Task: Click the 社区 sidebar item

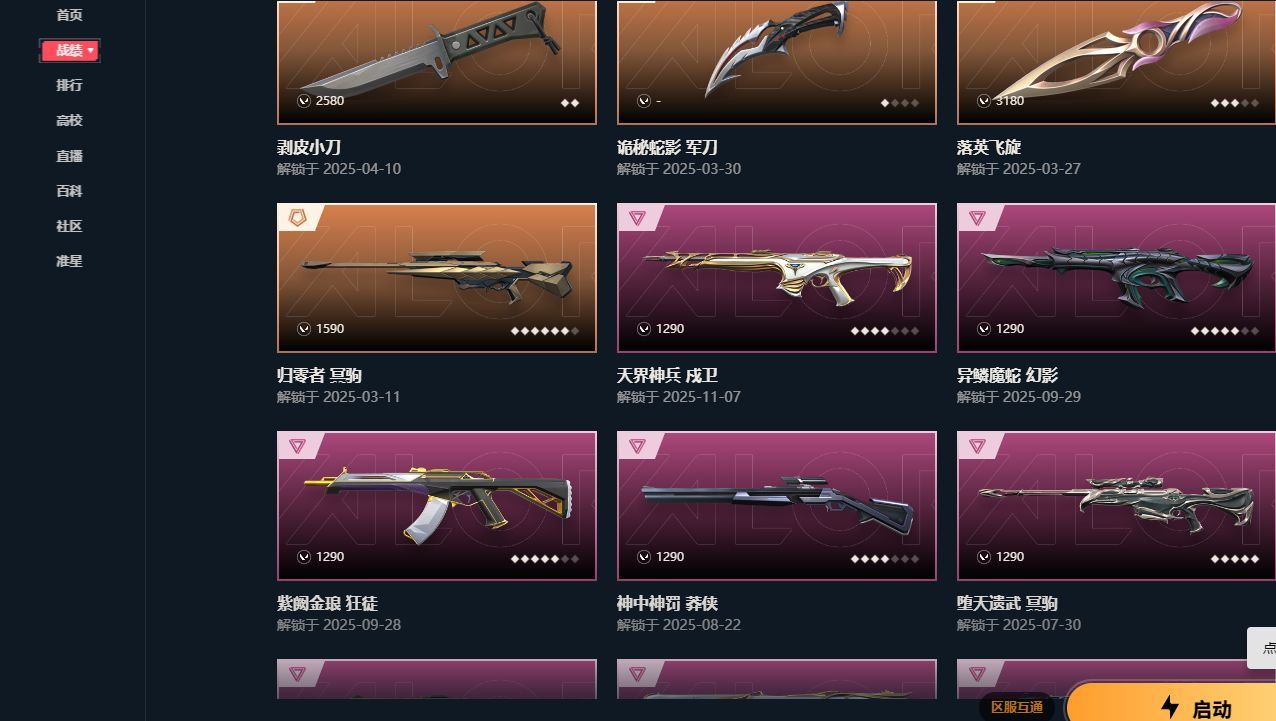Action: pos(69,226)
